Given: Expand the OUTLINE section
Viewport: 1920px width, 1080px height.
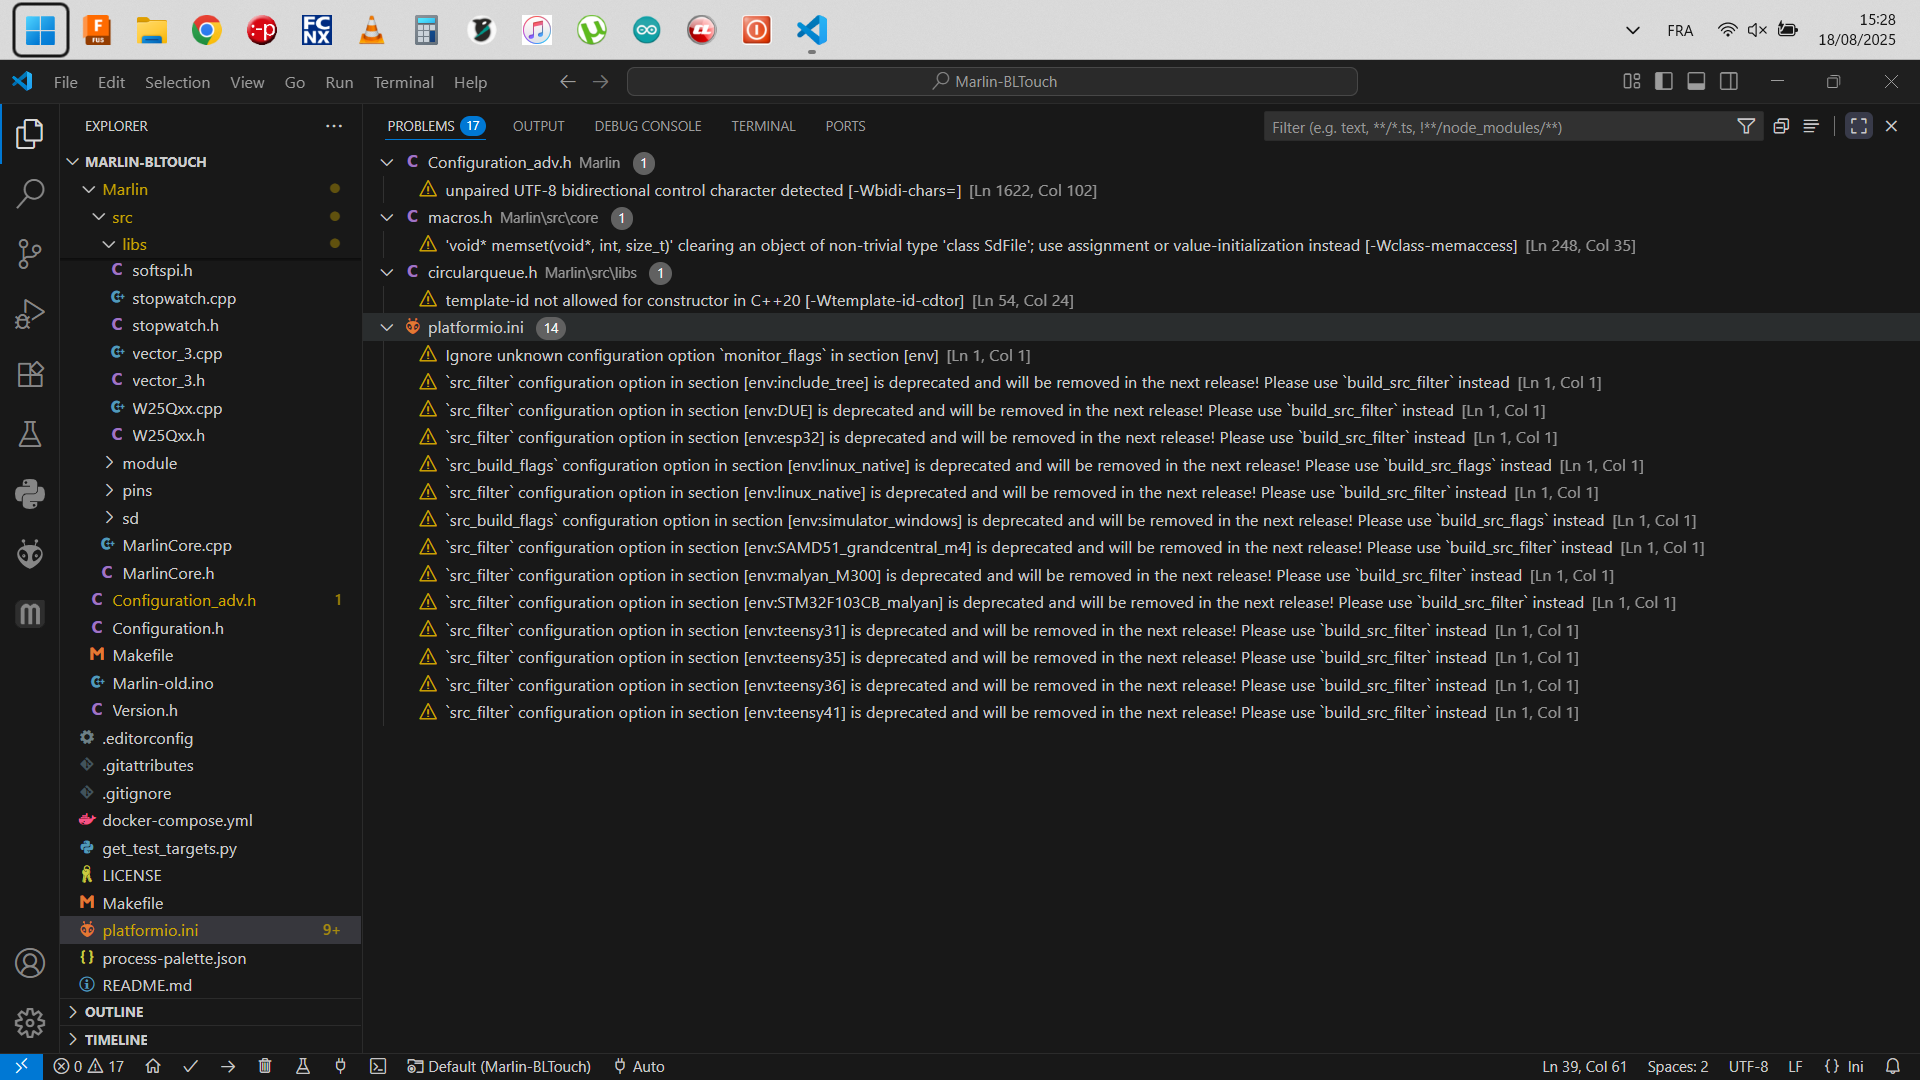Looking at the screenshot, I should tap(114, 1012).
